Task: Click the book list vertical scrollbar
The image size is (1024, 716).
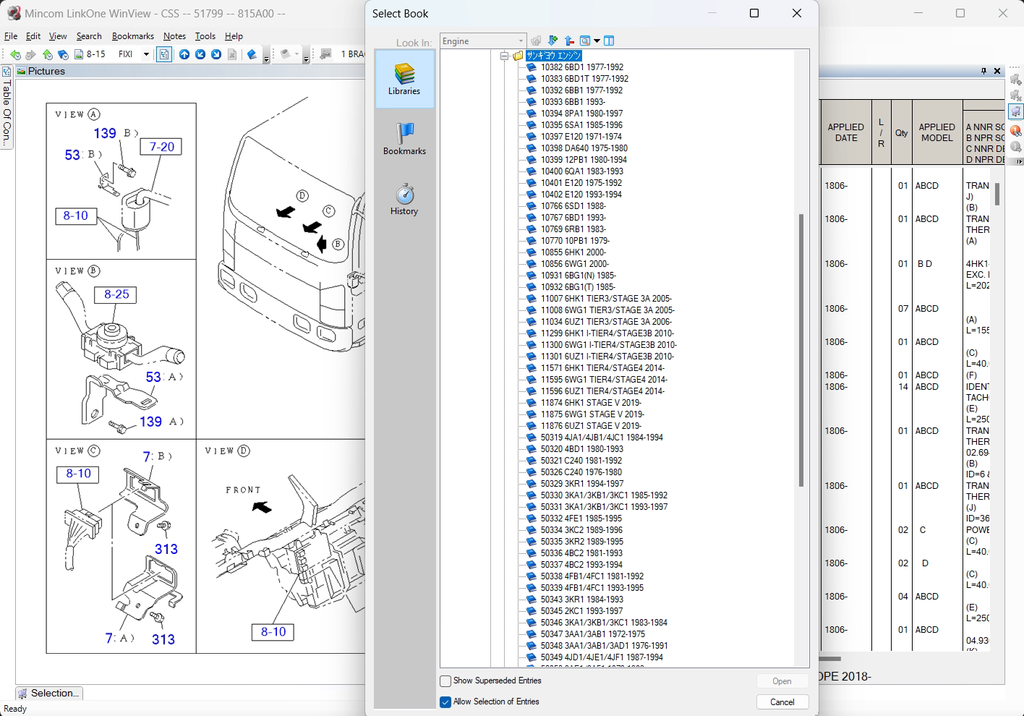Action: click(801, 350)
